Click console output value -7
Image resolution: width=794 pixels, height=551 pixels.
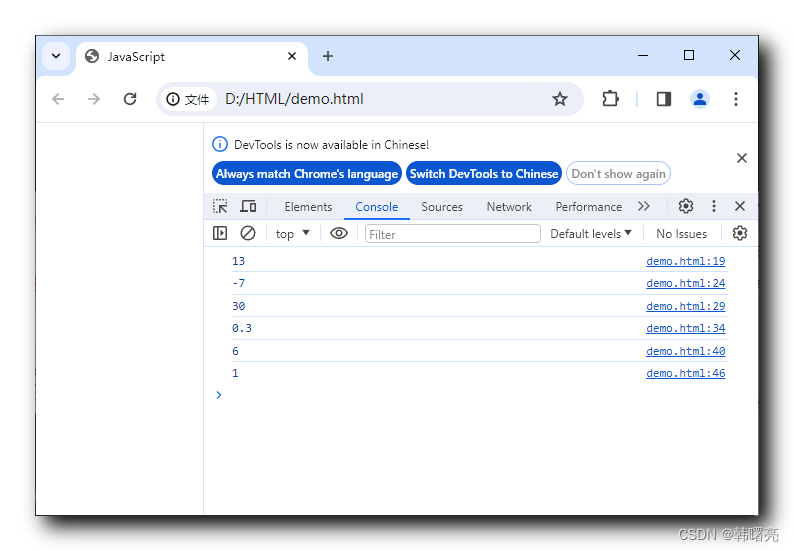coord(238,284)
